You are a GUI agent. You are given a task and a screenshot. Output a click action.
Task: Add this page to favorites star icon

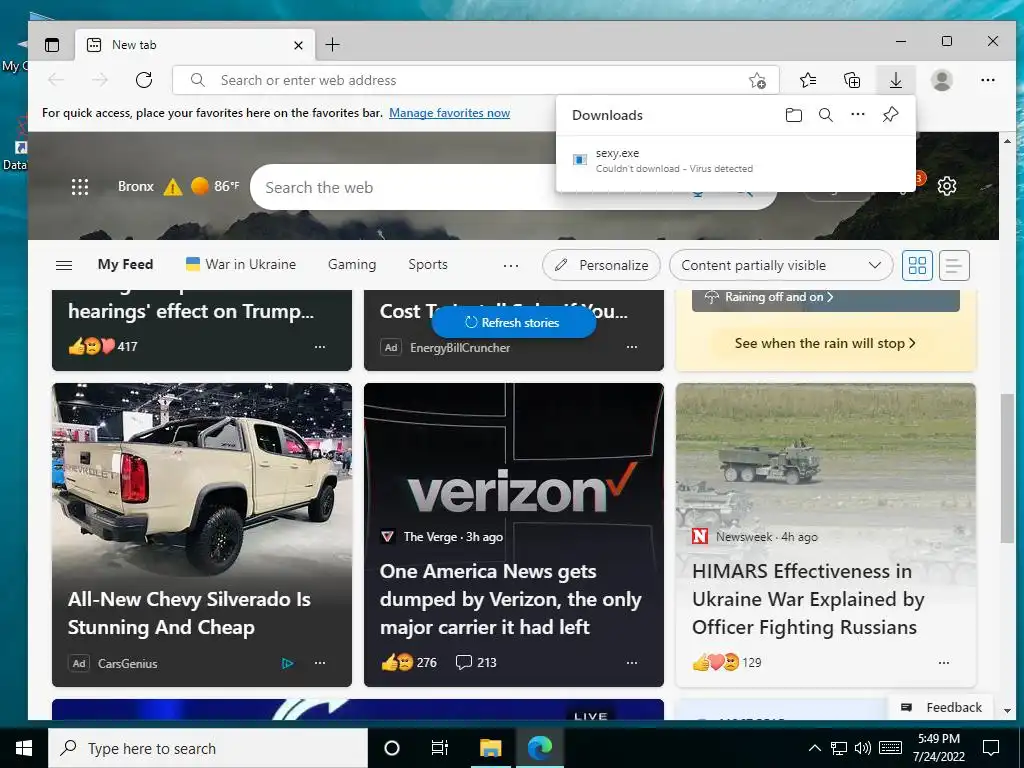coord(757,80)
